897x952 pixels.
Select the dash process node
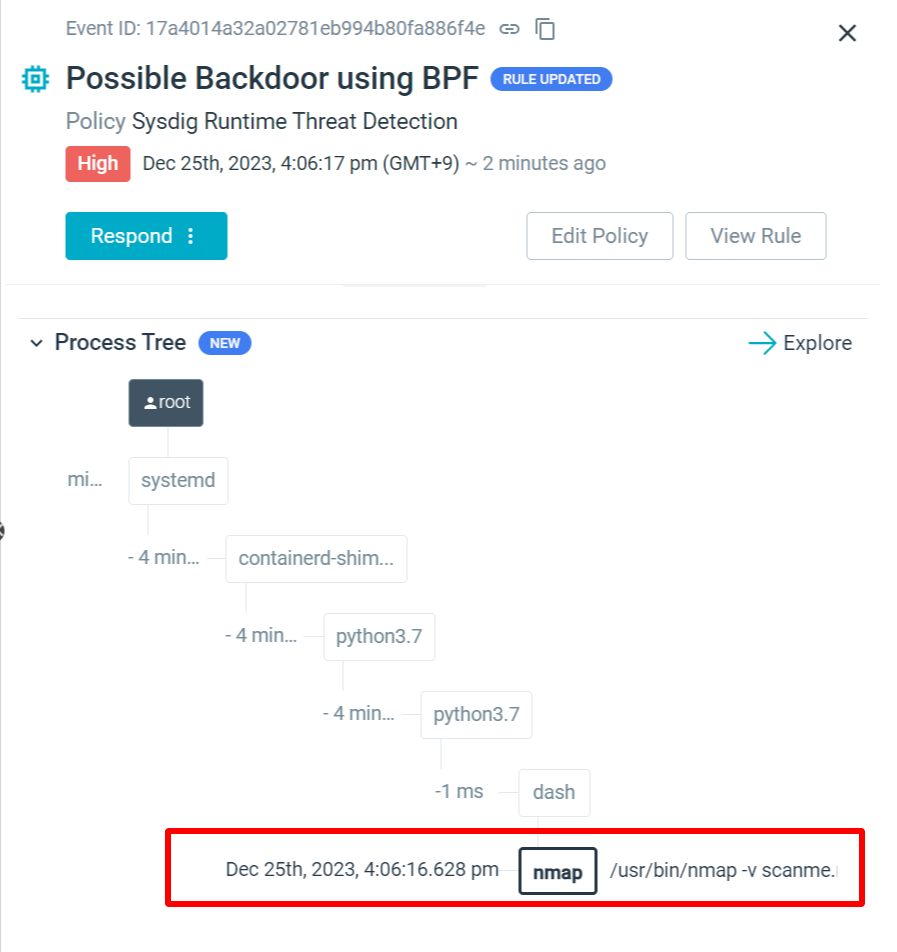[x=554, y=792]
